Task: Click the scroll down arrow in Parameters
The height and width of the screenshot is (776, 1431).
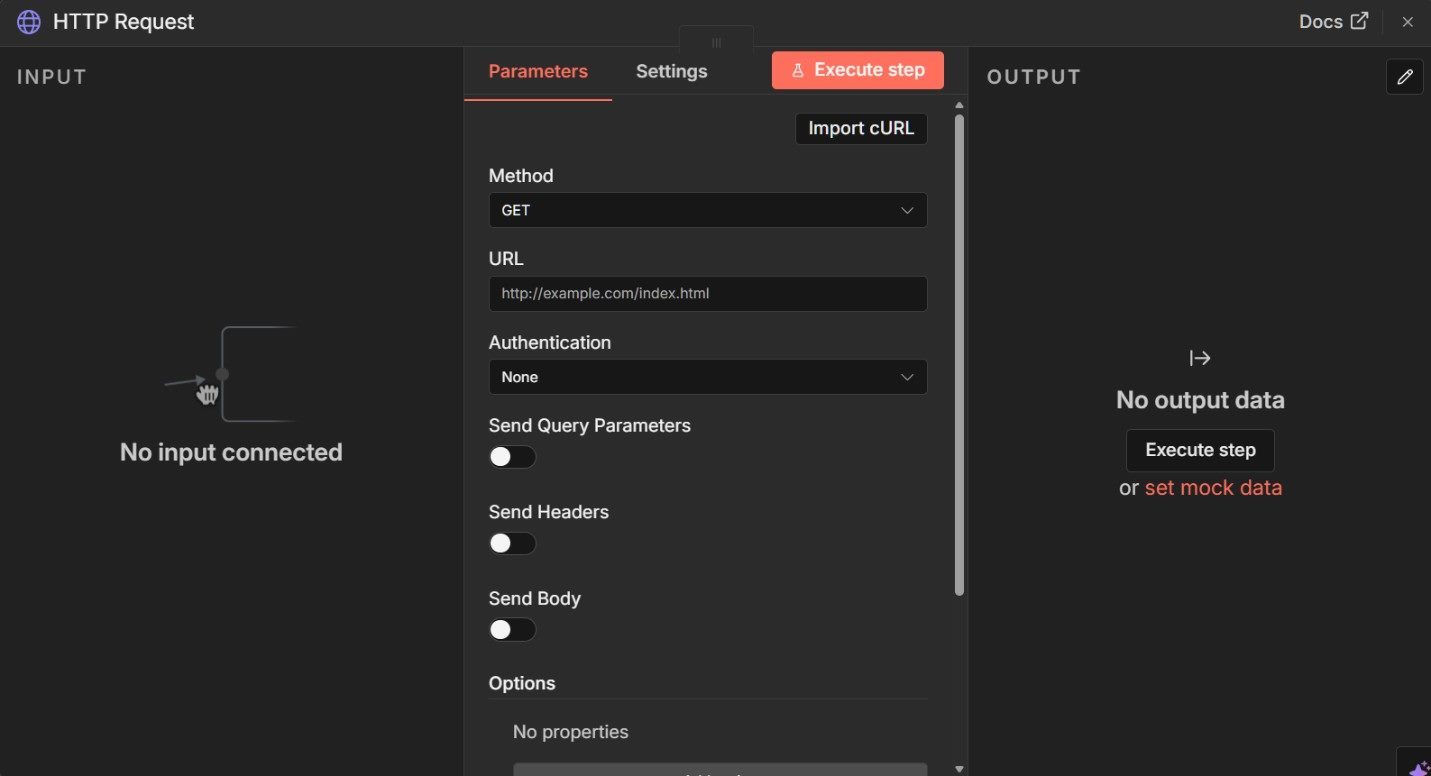Action: pos(959,768)
